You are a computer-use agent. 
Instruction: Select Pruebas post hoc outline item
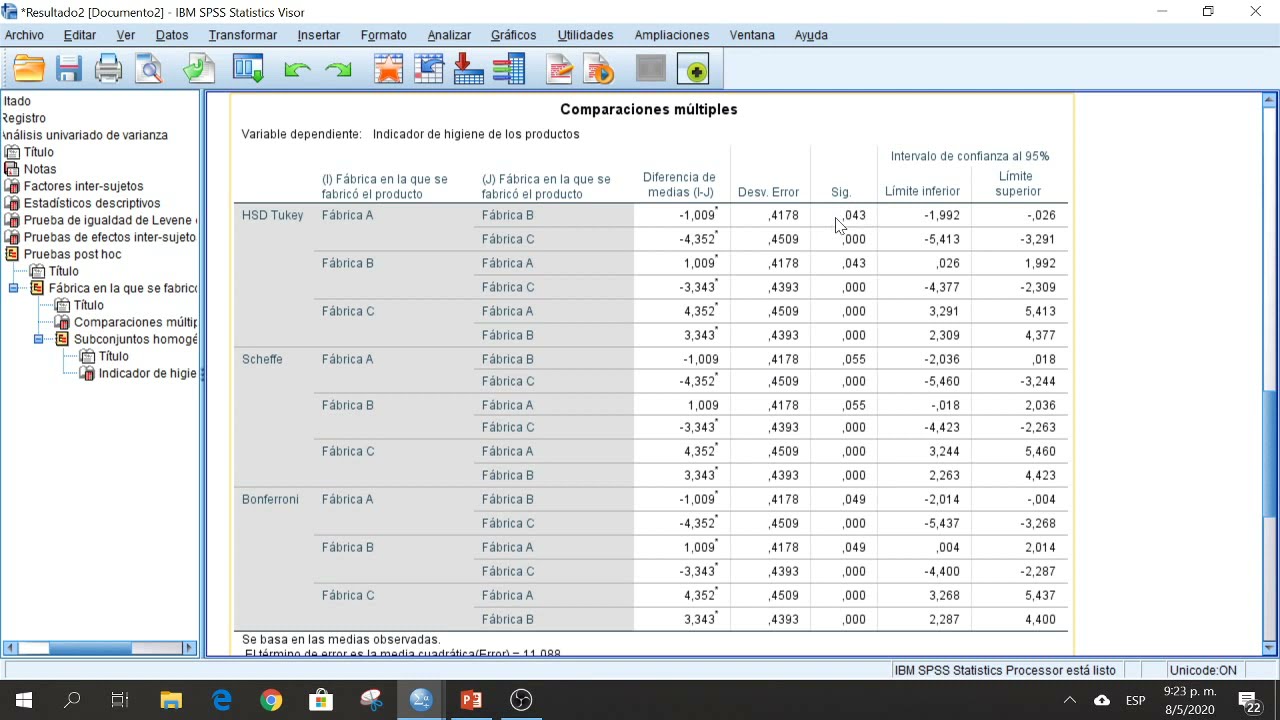click(64, 254)
